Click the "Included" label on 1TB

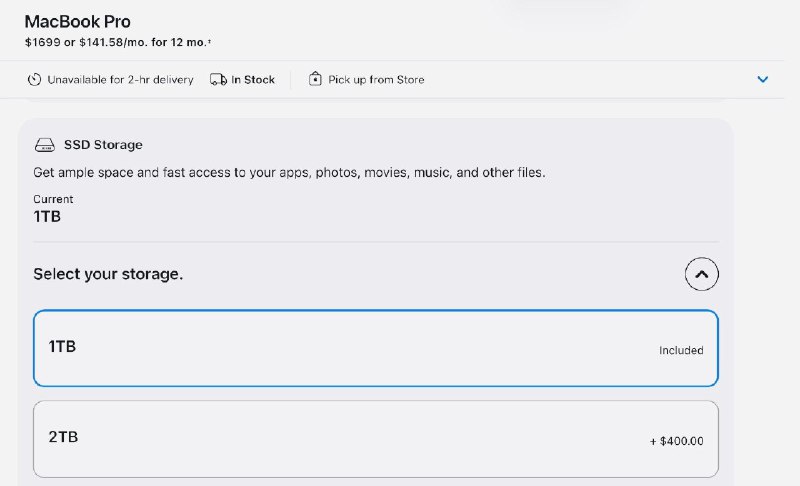tap(681, 351)
